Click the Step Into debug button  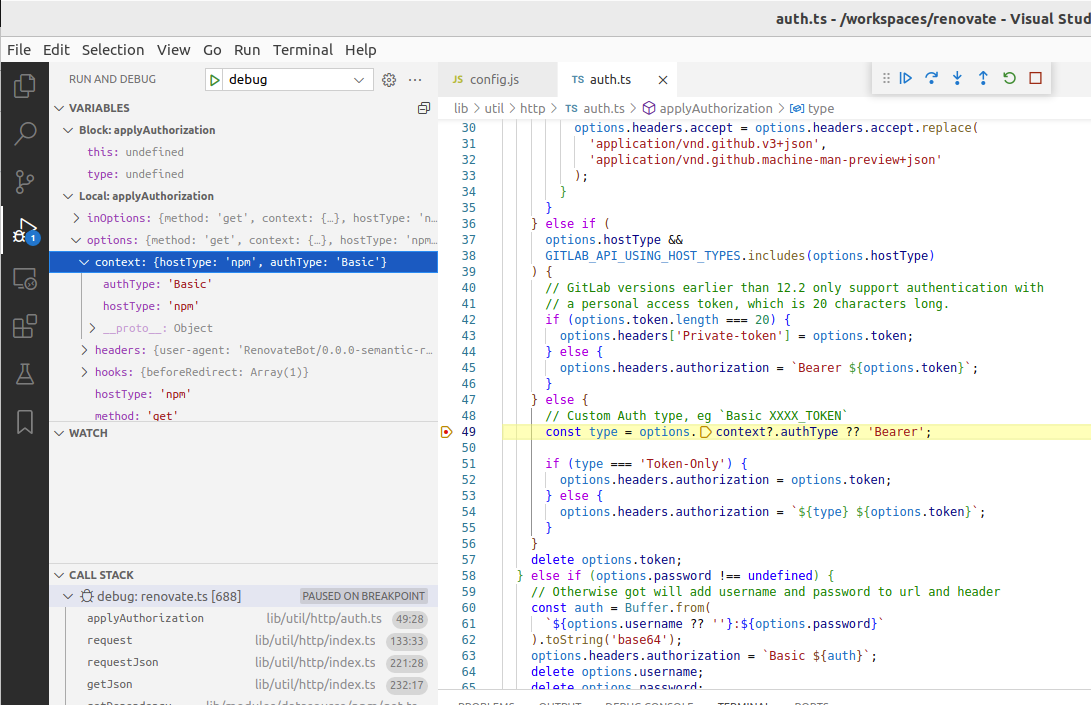pos(957,78)
